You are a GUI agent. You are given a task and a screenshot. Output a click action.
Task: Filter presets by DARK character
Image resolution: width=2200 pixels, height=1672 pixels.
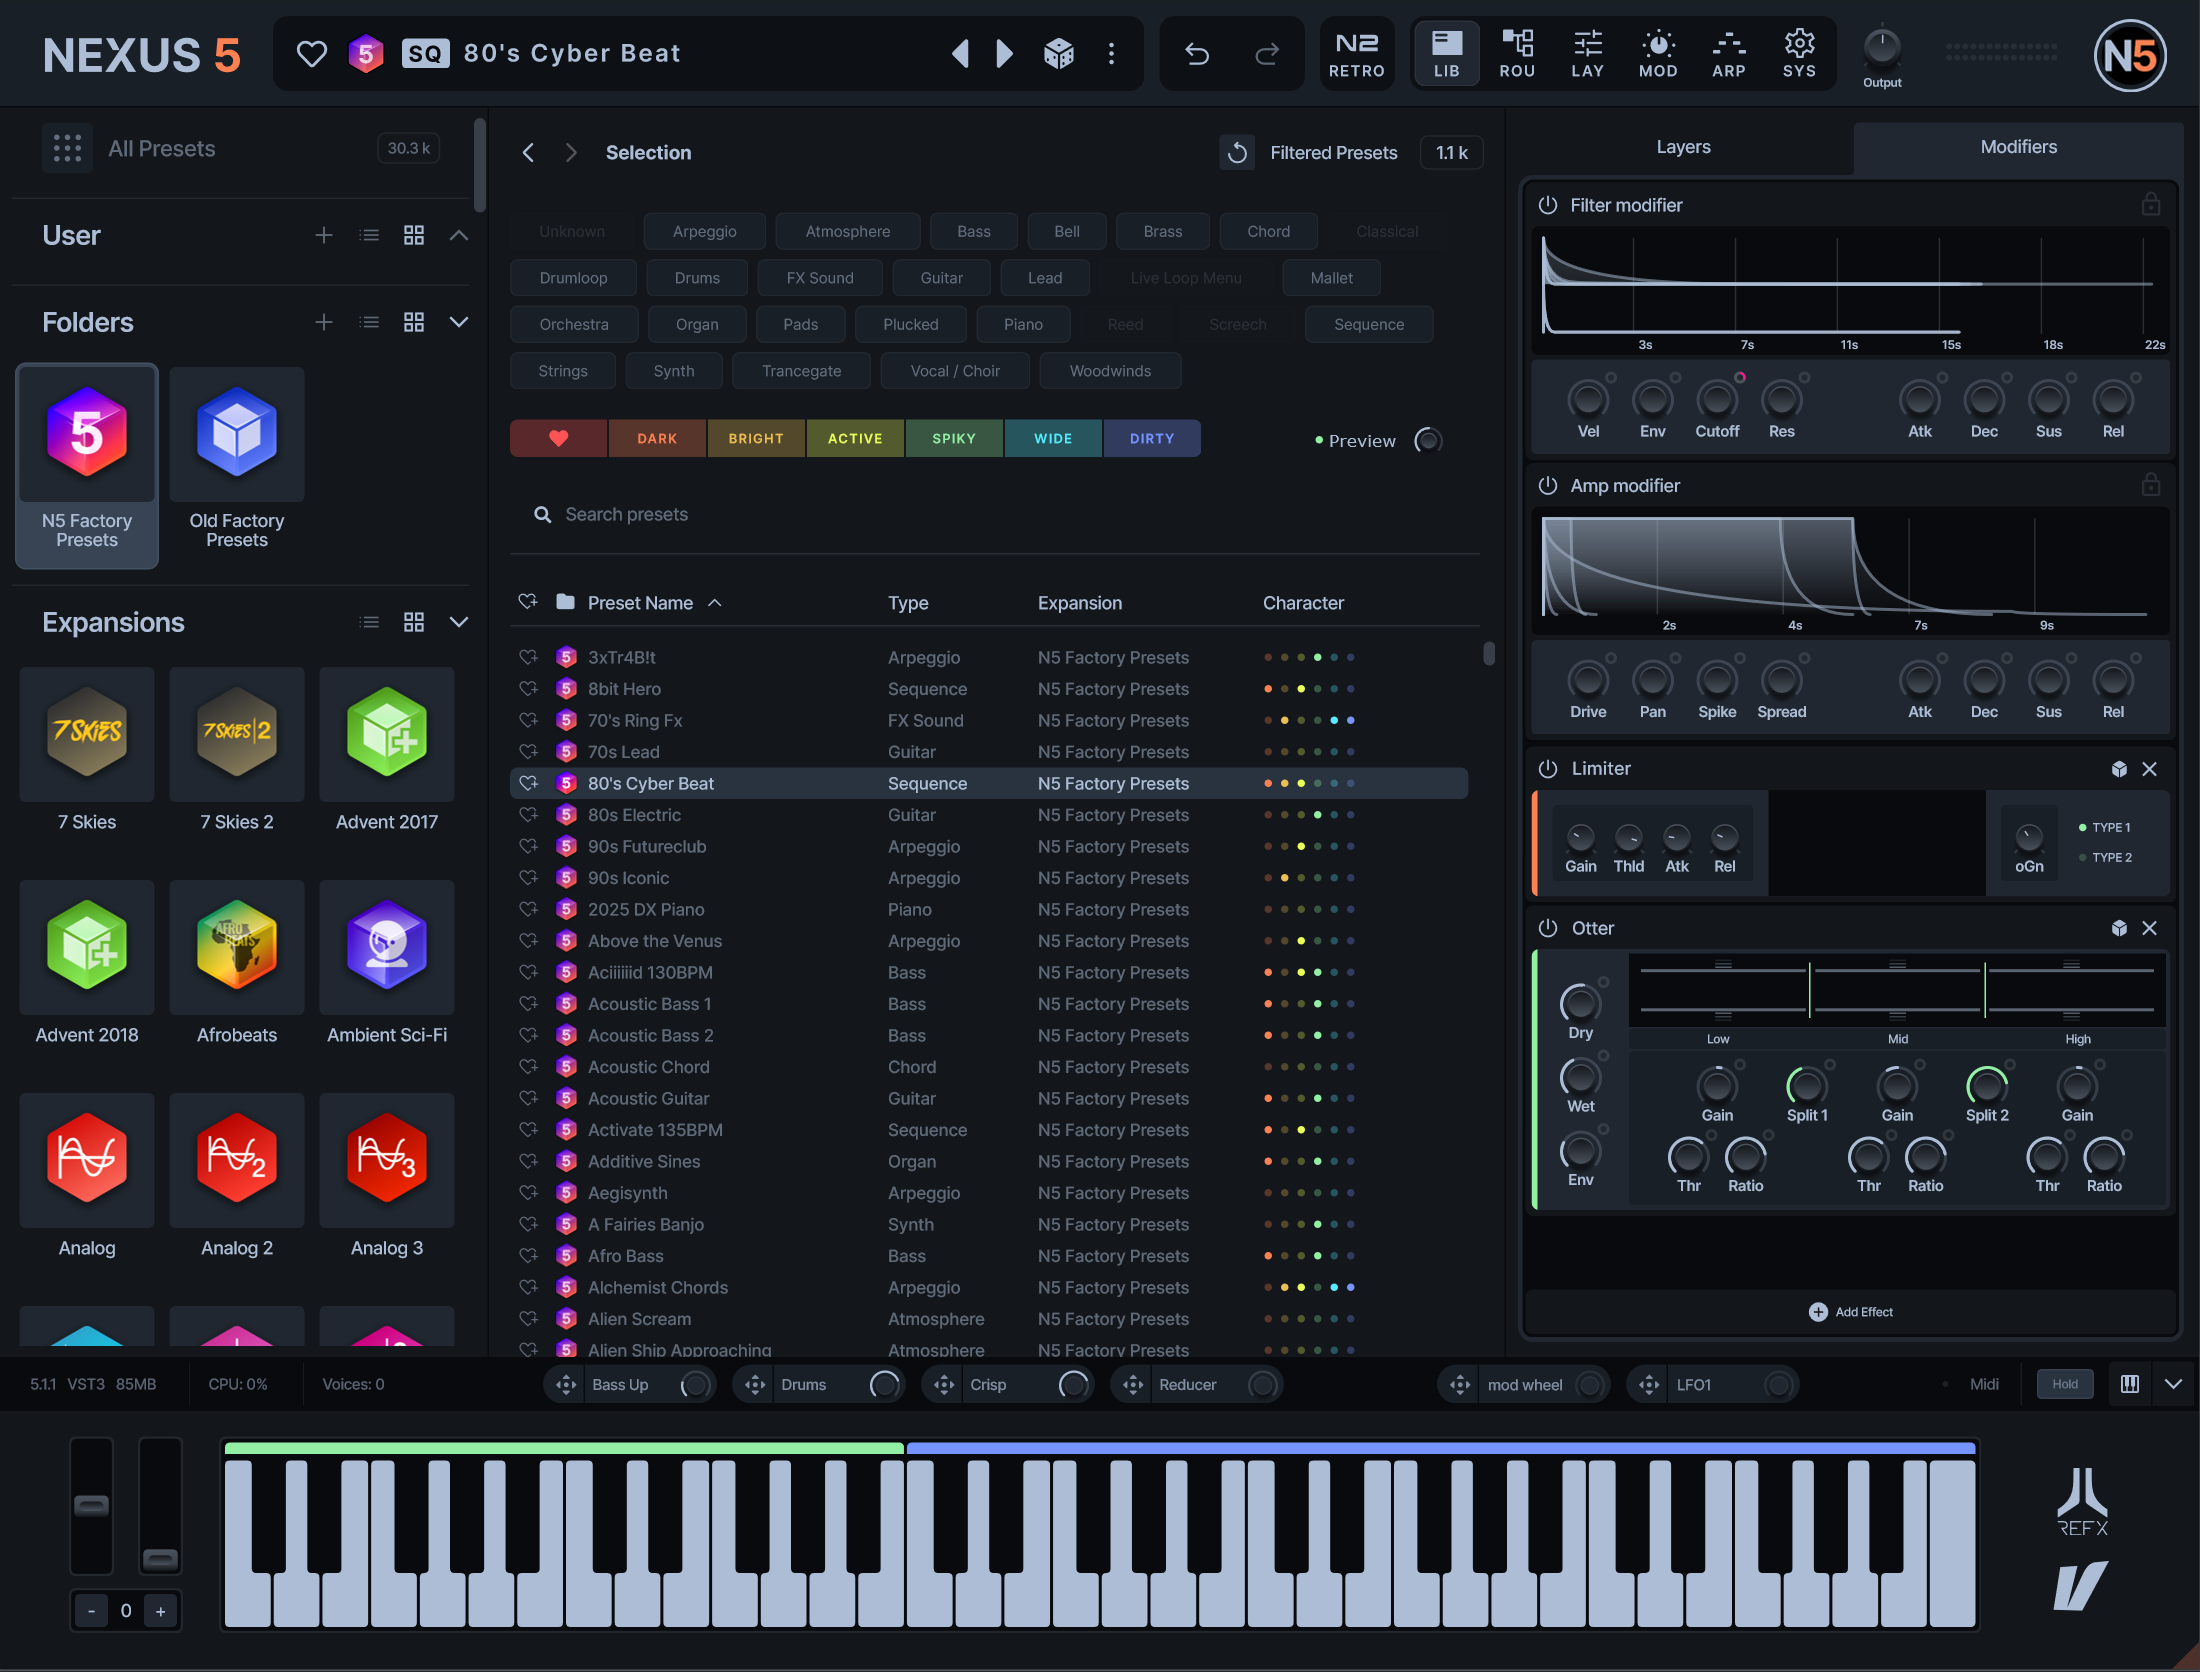657,439
